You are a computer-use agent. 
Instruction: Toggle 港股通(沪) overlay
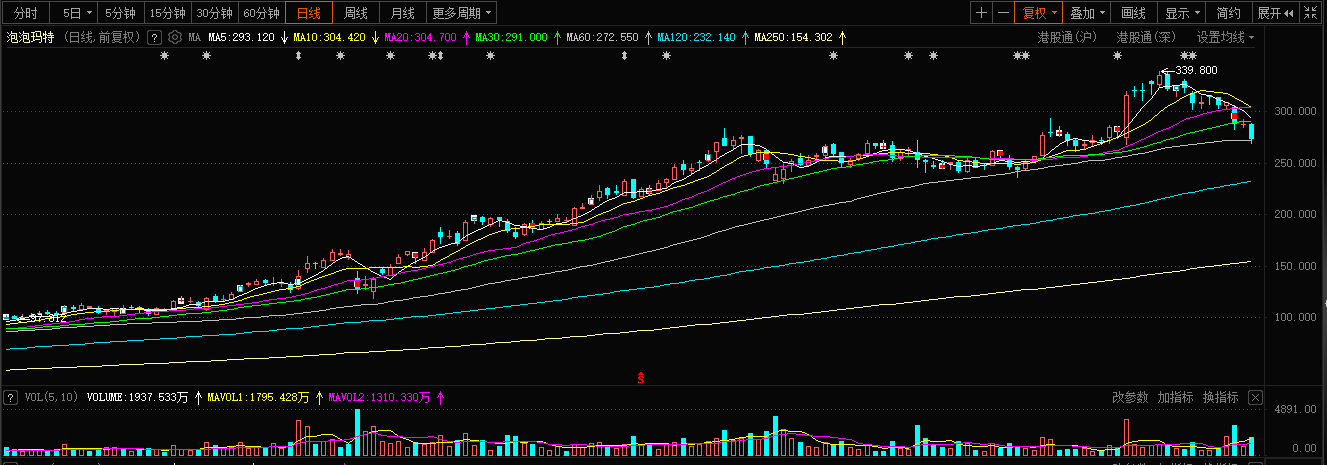tap(1066, 37)
